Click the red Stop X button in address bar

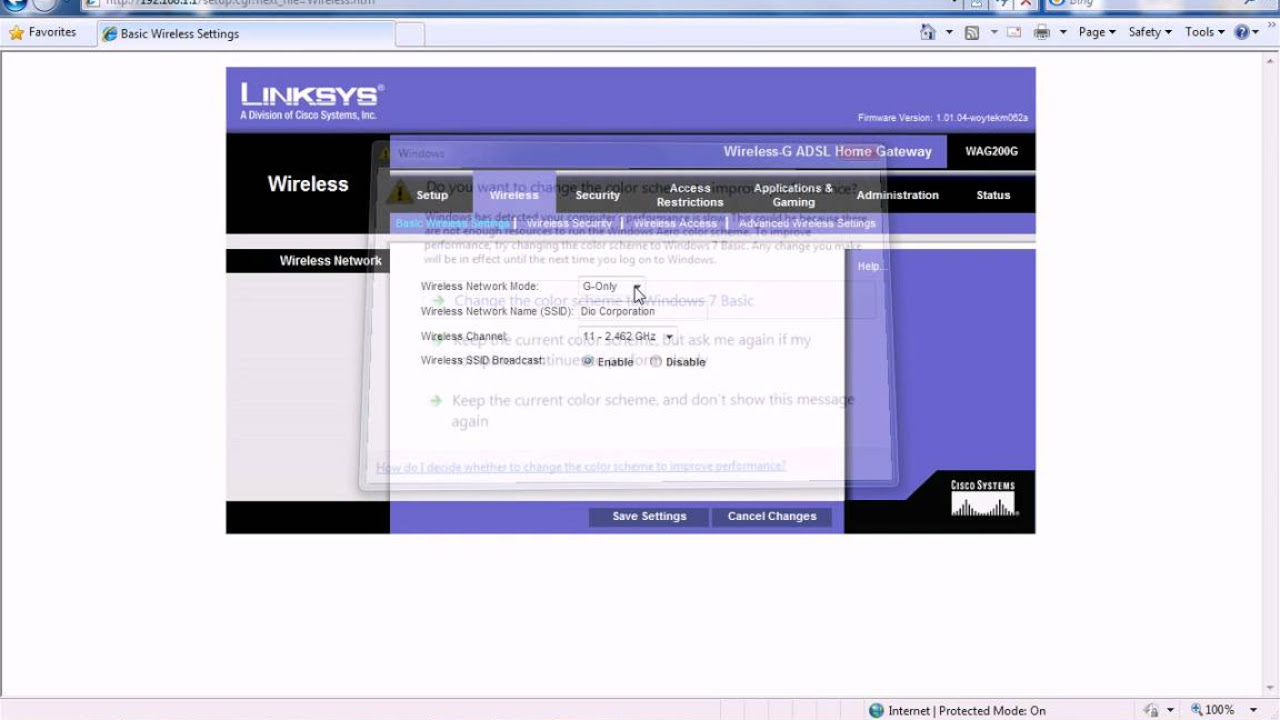[1024, 4]
